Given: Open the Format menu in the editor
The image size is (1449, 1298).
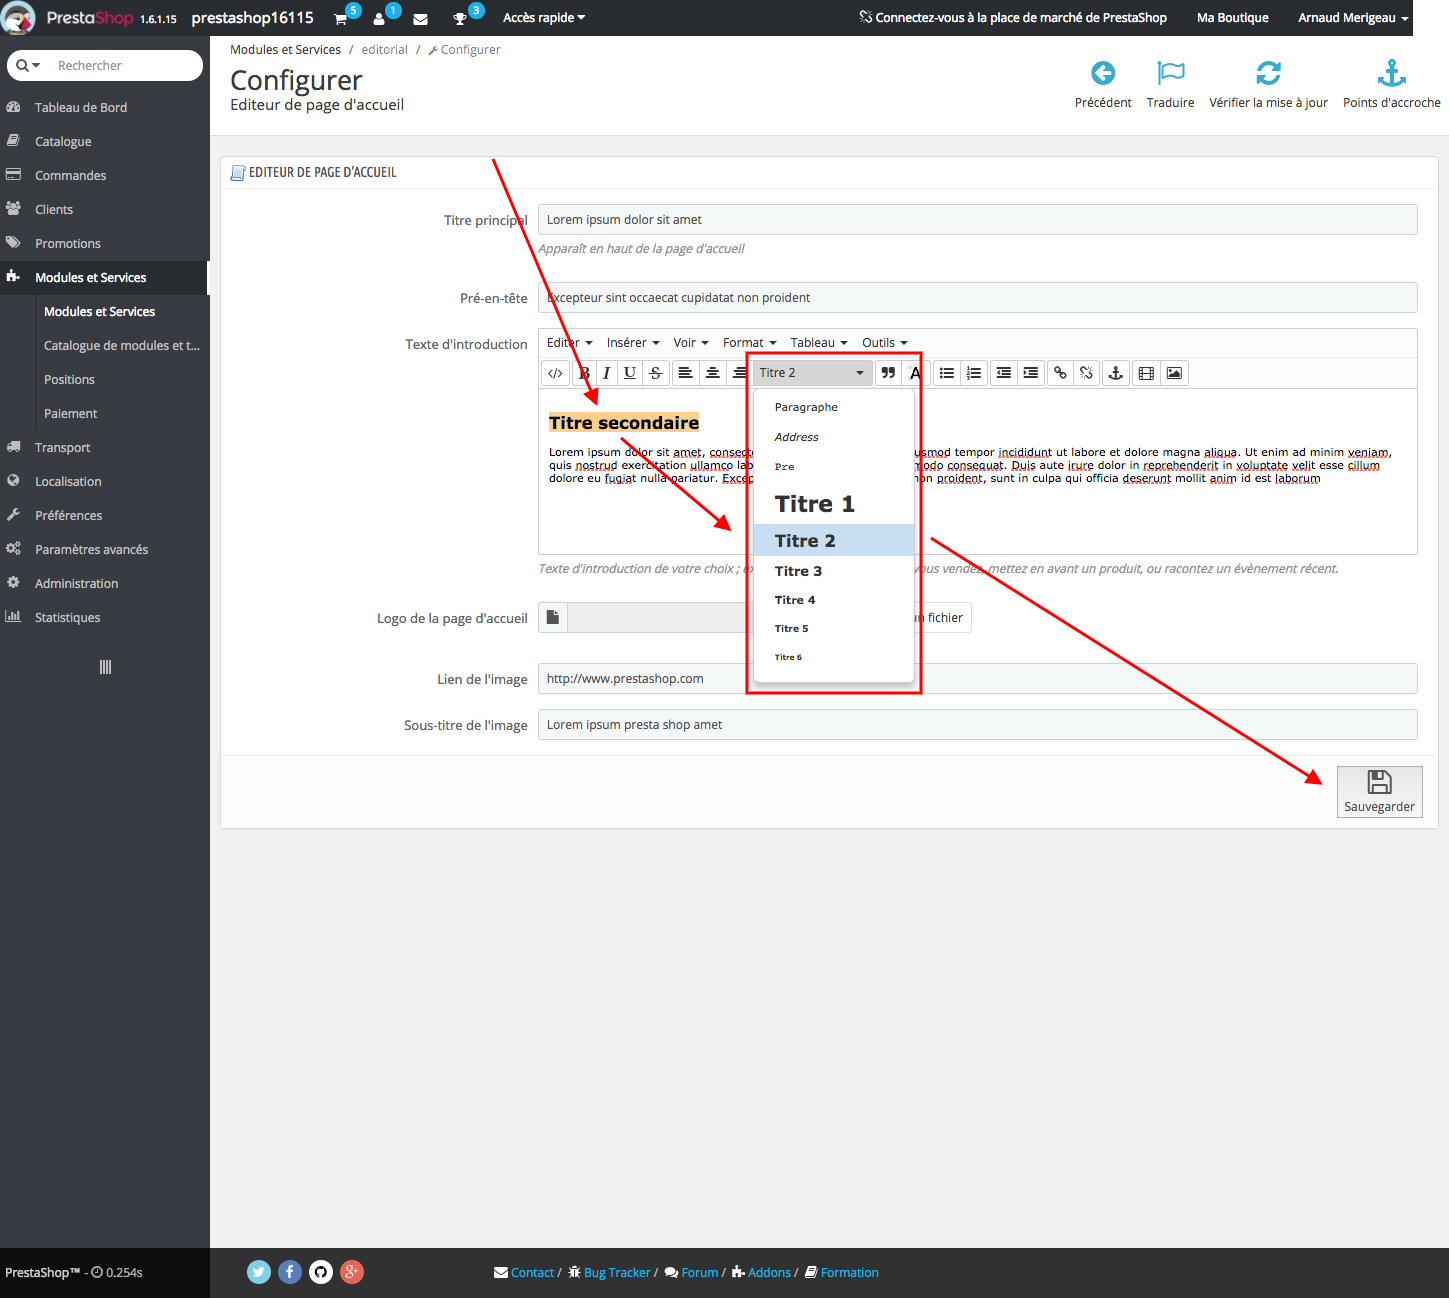Looking at the screenshot, I should (x=749, y=343).
